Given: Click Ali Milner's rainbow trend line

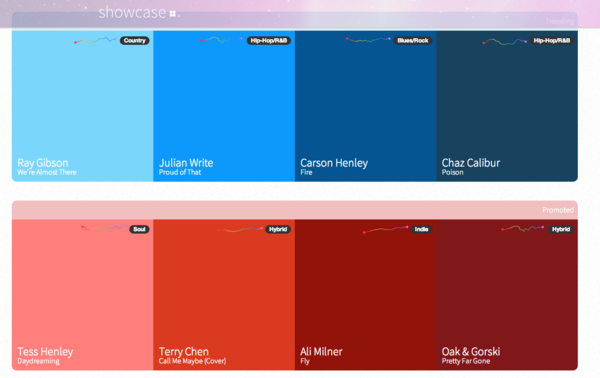Looking at the screenshot, I should pyautogui.click(x=385, y=230).
